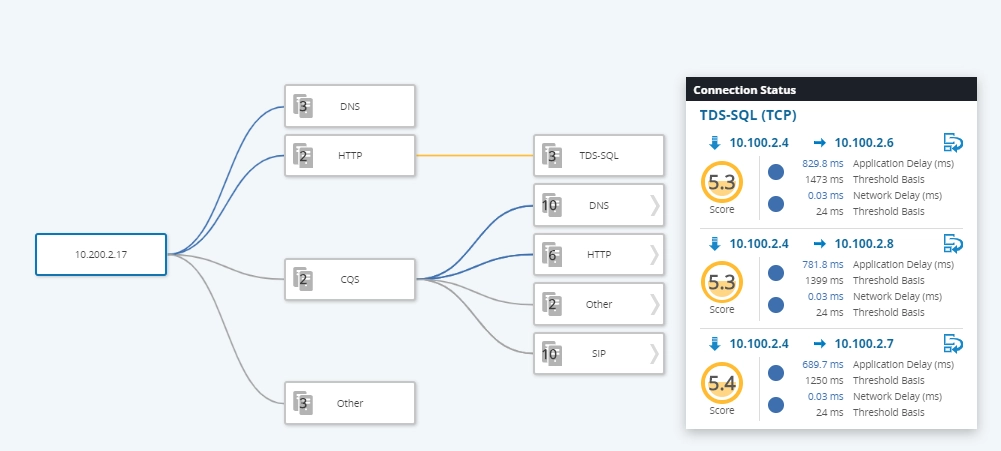Click server group icon on SIP node
Viewport: 1001px width, 451px height.
click(552, 353)
